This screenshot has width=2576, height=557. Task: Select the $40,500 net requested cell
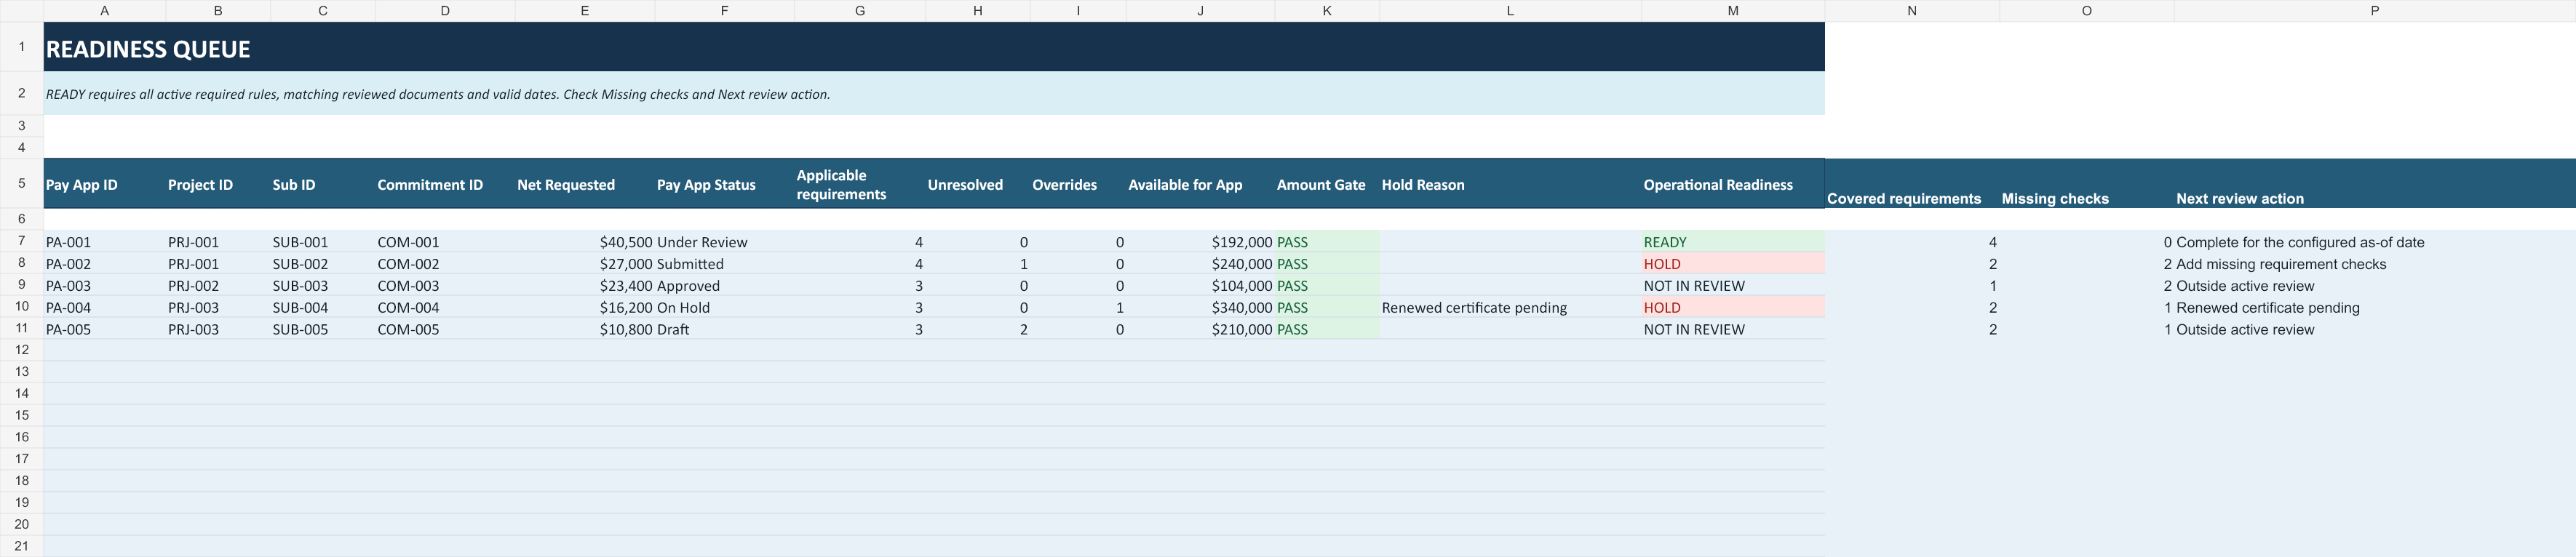(x=585, y=242)
